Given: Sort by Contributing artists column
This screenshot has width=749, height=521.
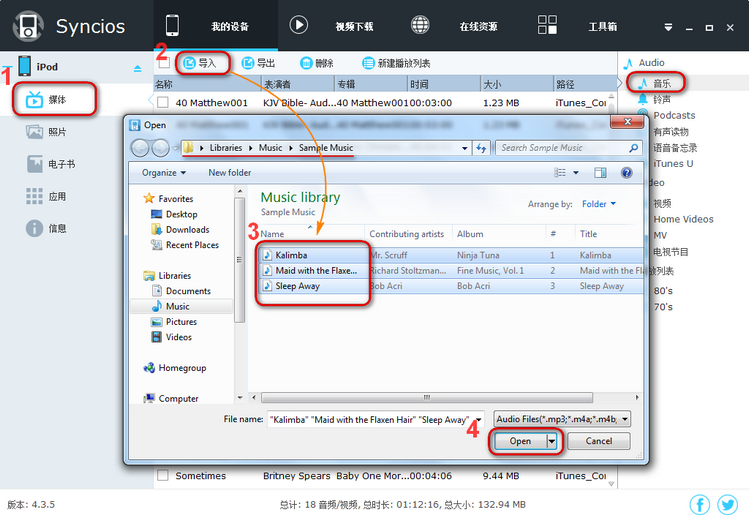Looking at the screenshot, I should [407, 234].
